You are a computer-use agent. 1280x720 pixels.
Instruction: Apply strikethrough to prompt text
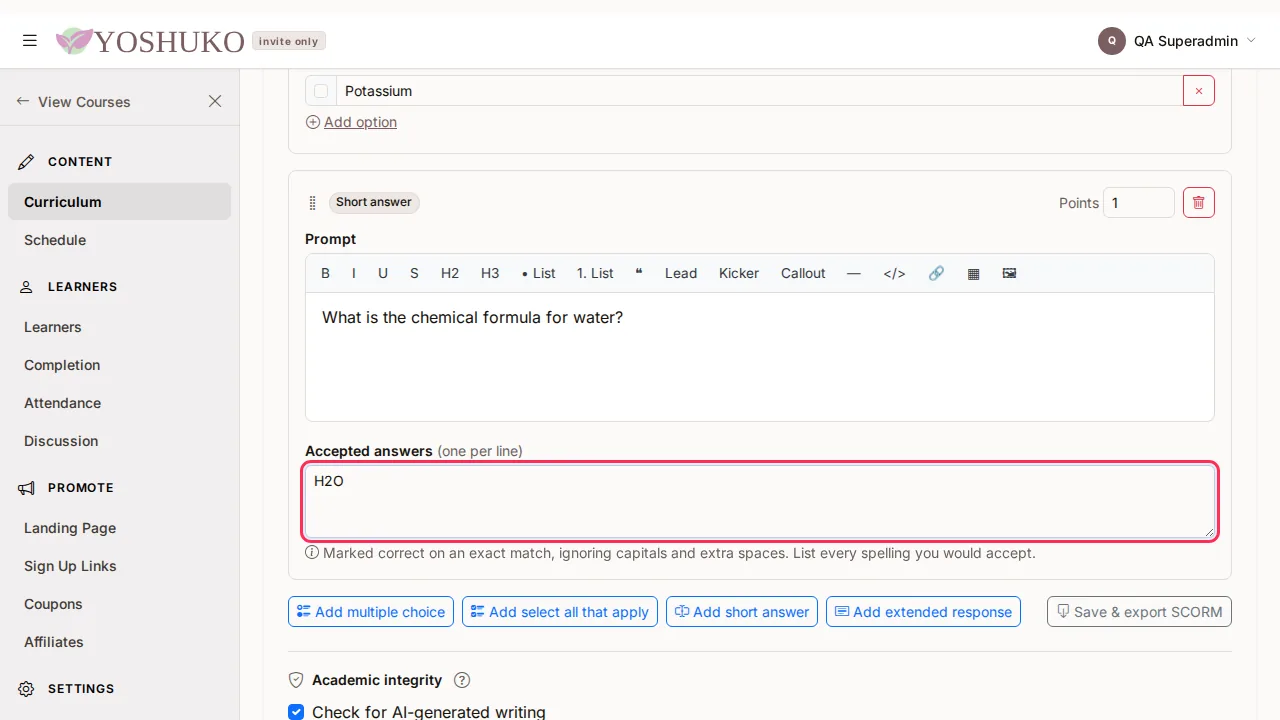pos(414,273)
